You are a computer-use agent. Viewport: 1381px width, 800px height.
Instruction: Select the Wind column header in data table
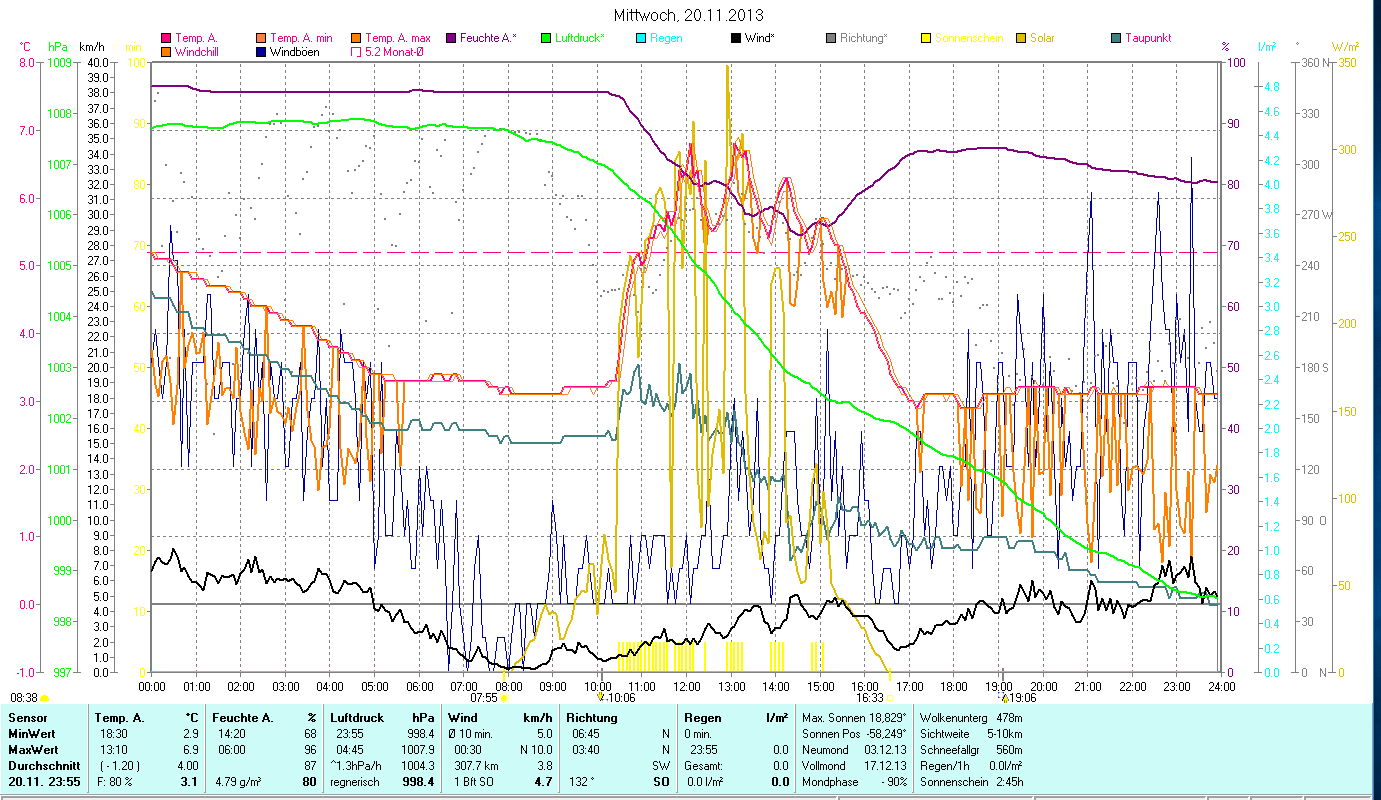463,718
